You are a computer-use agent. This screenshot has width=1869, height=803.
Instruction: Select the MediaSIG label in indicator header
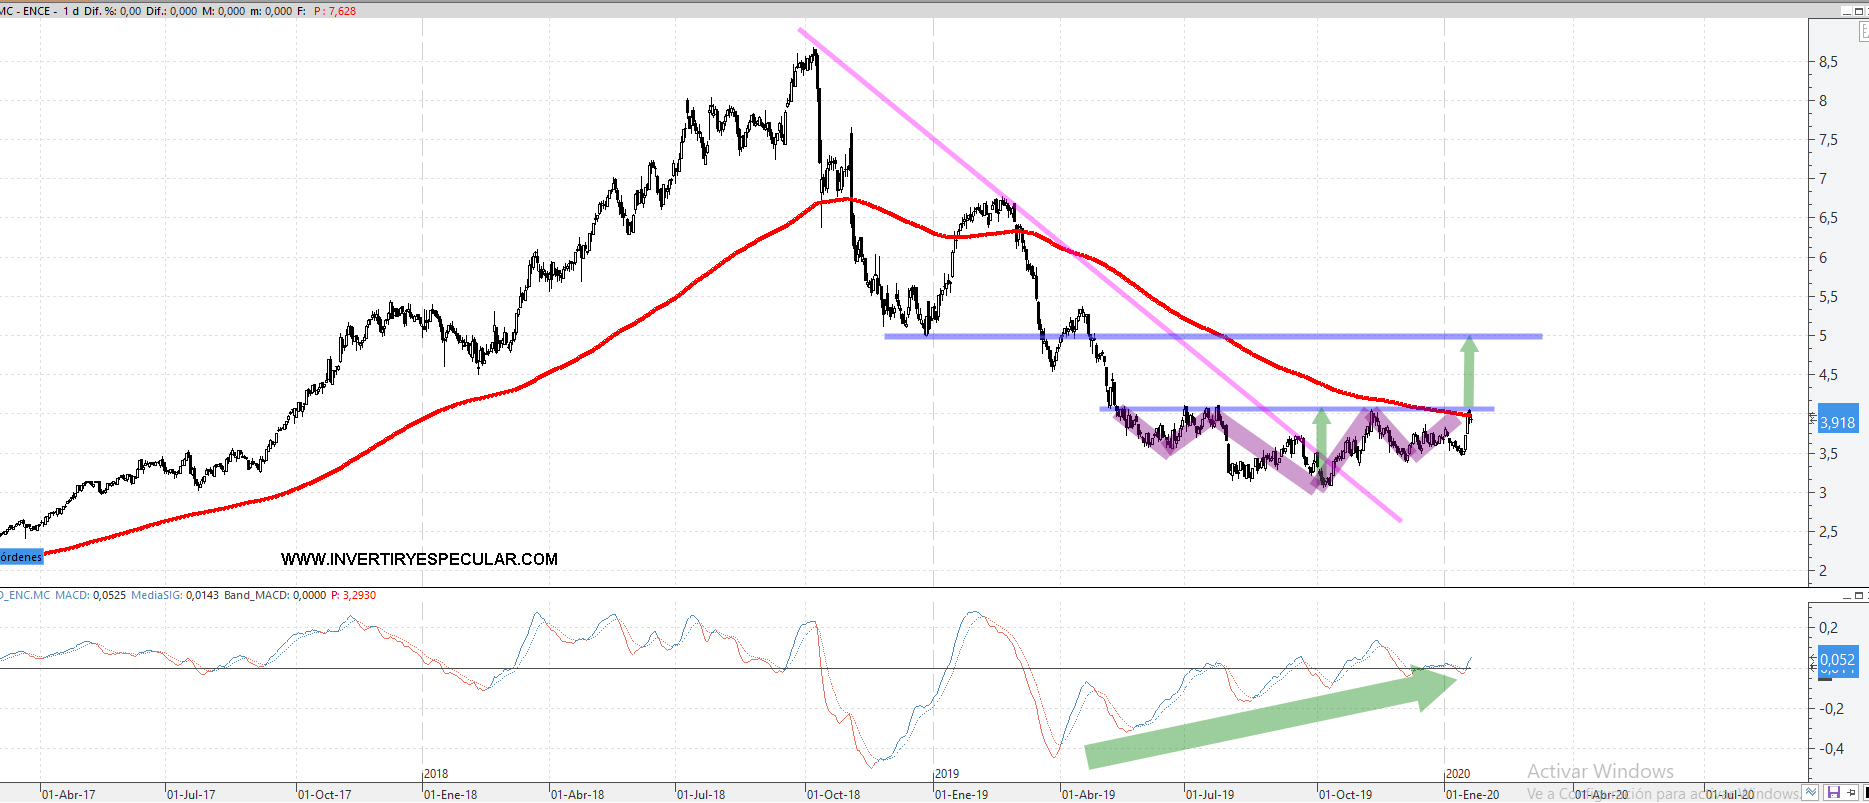click(156, 595)
